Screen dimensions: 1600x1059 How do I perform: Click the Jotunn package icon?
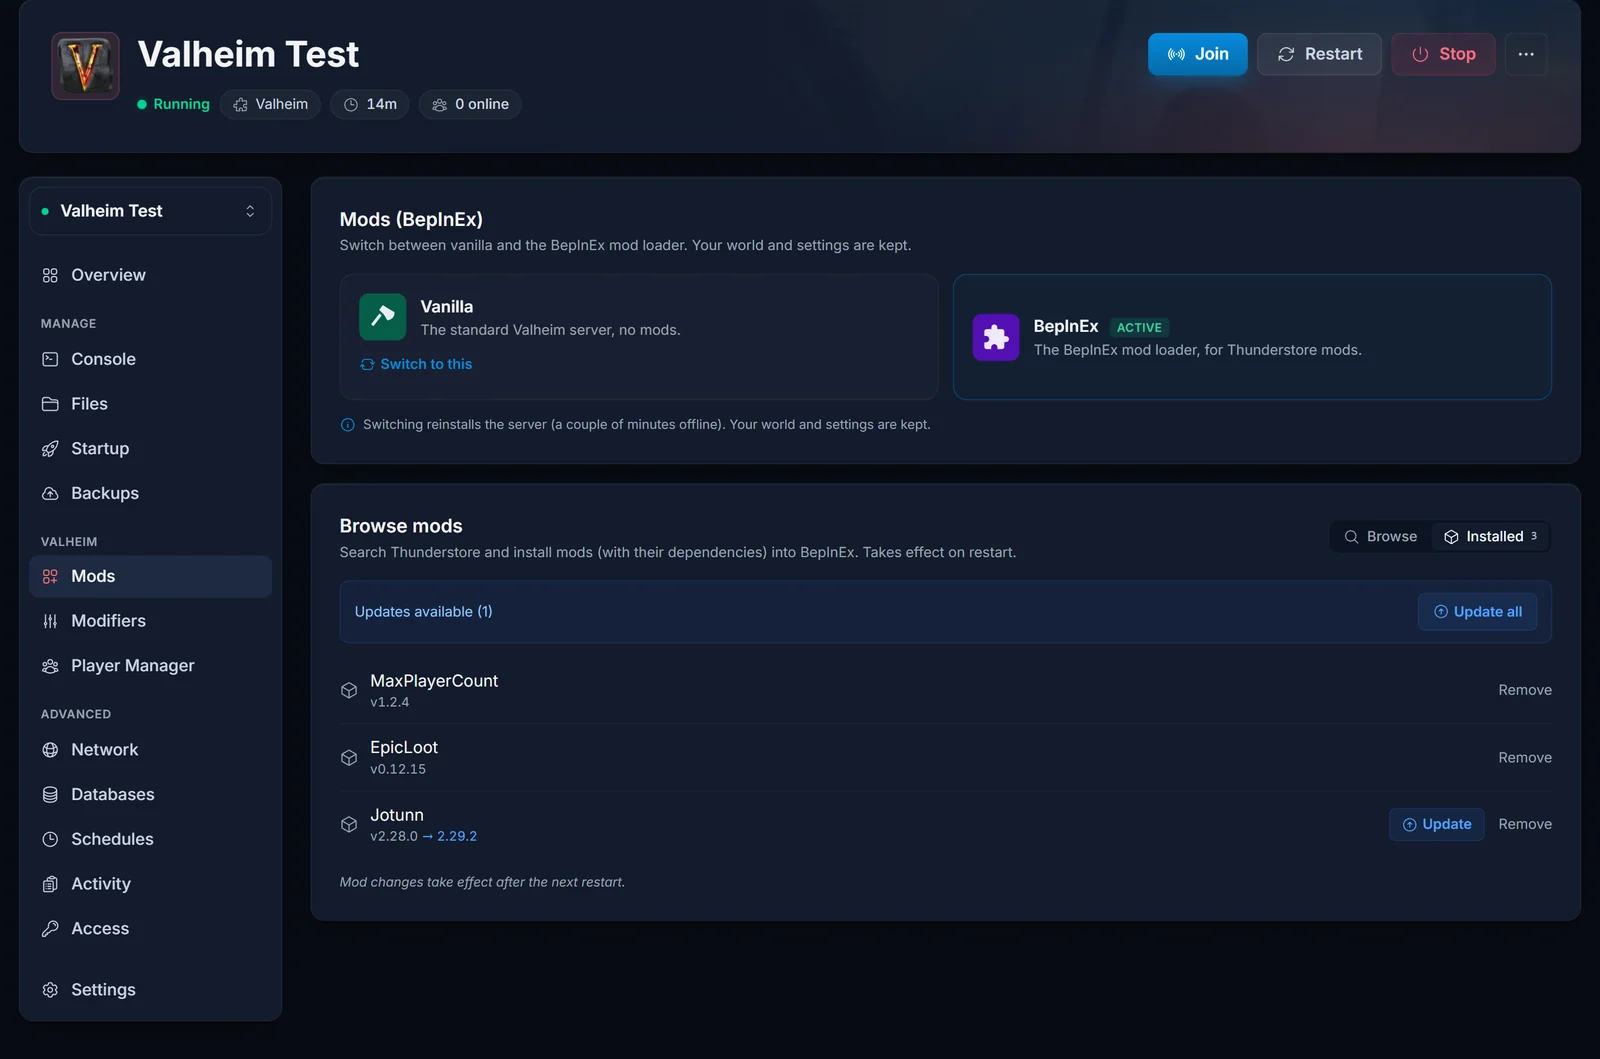[349, 824]
